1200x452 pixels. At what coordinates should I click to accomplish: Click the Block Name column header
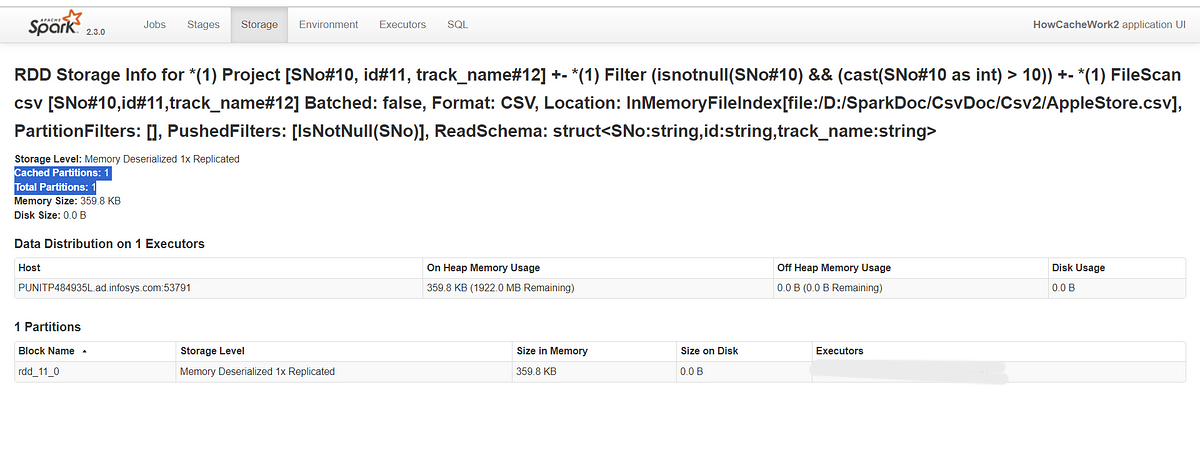47,351
